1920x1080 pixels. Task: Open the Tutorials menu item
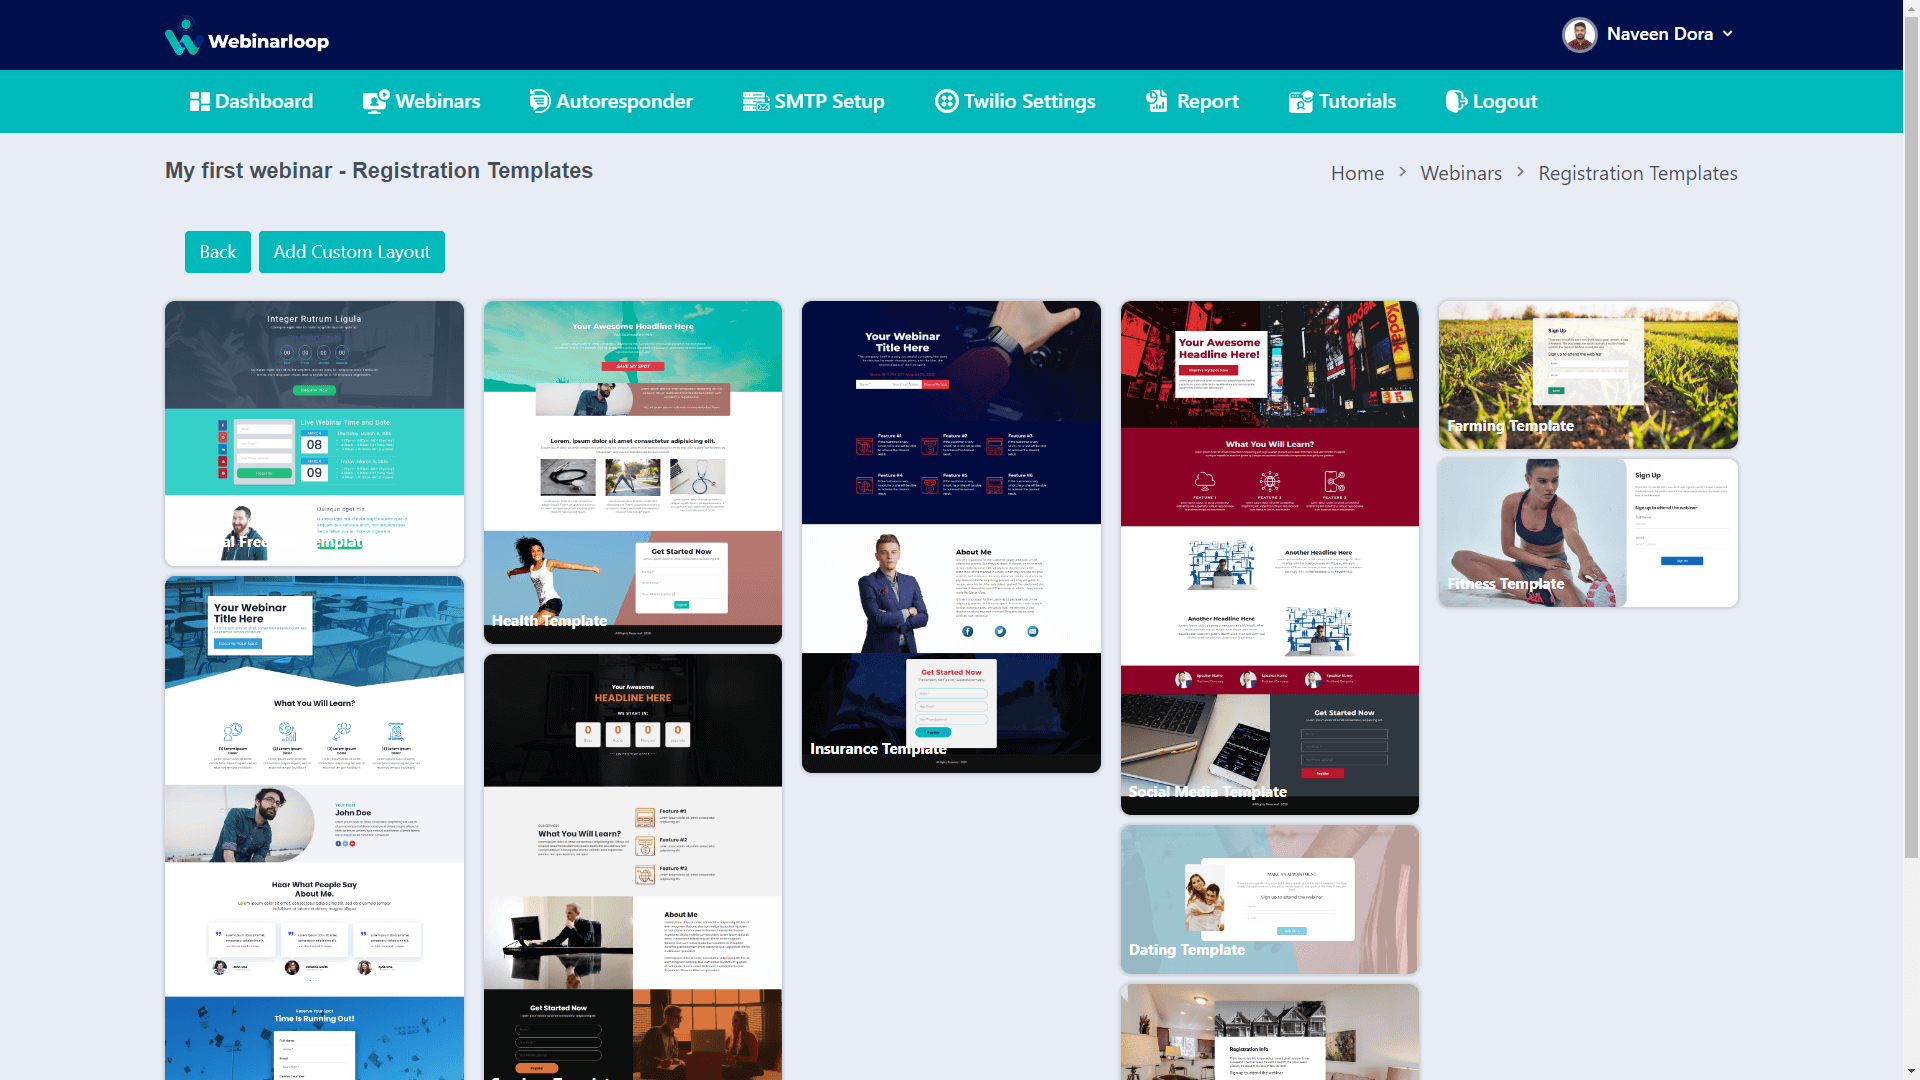pyautogui.click(x=1356, y=101)
